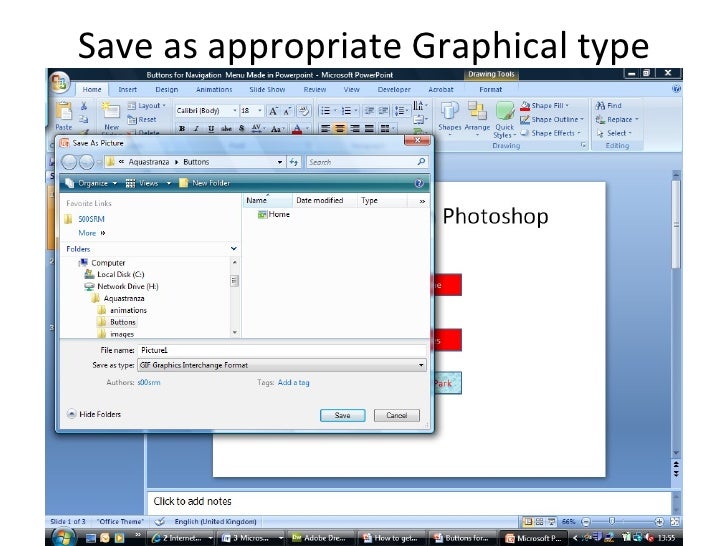The height and width of the screenshot is (546, 728).
Task: Open the font size combo box
Action: 252,111
